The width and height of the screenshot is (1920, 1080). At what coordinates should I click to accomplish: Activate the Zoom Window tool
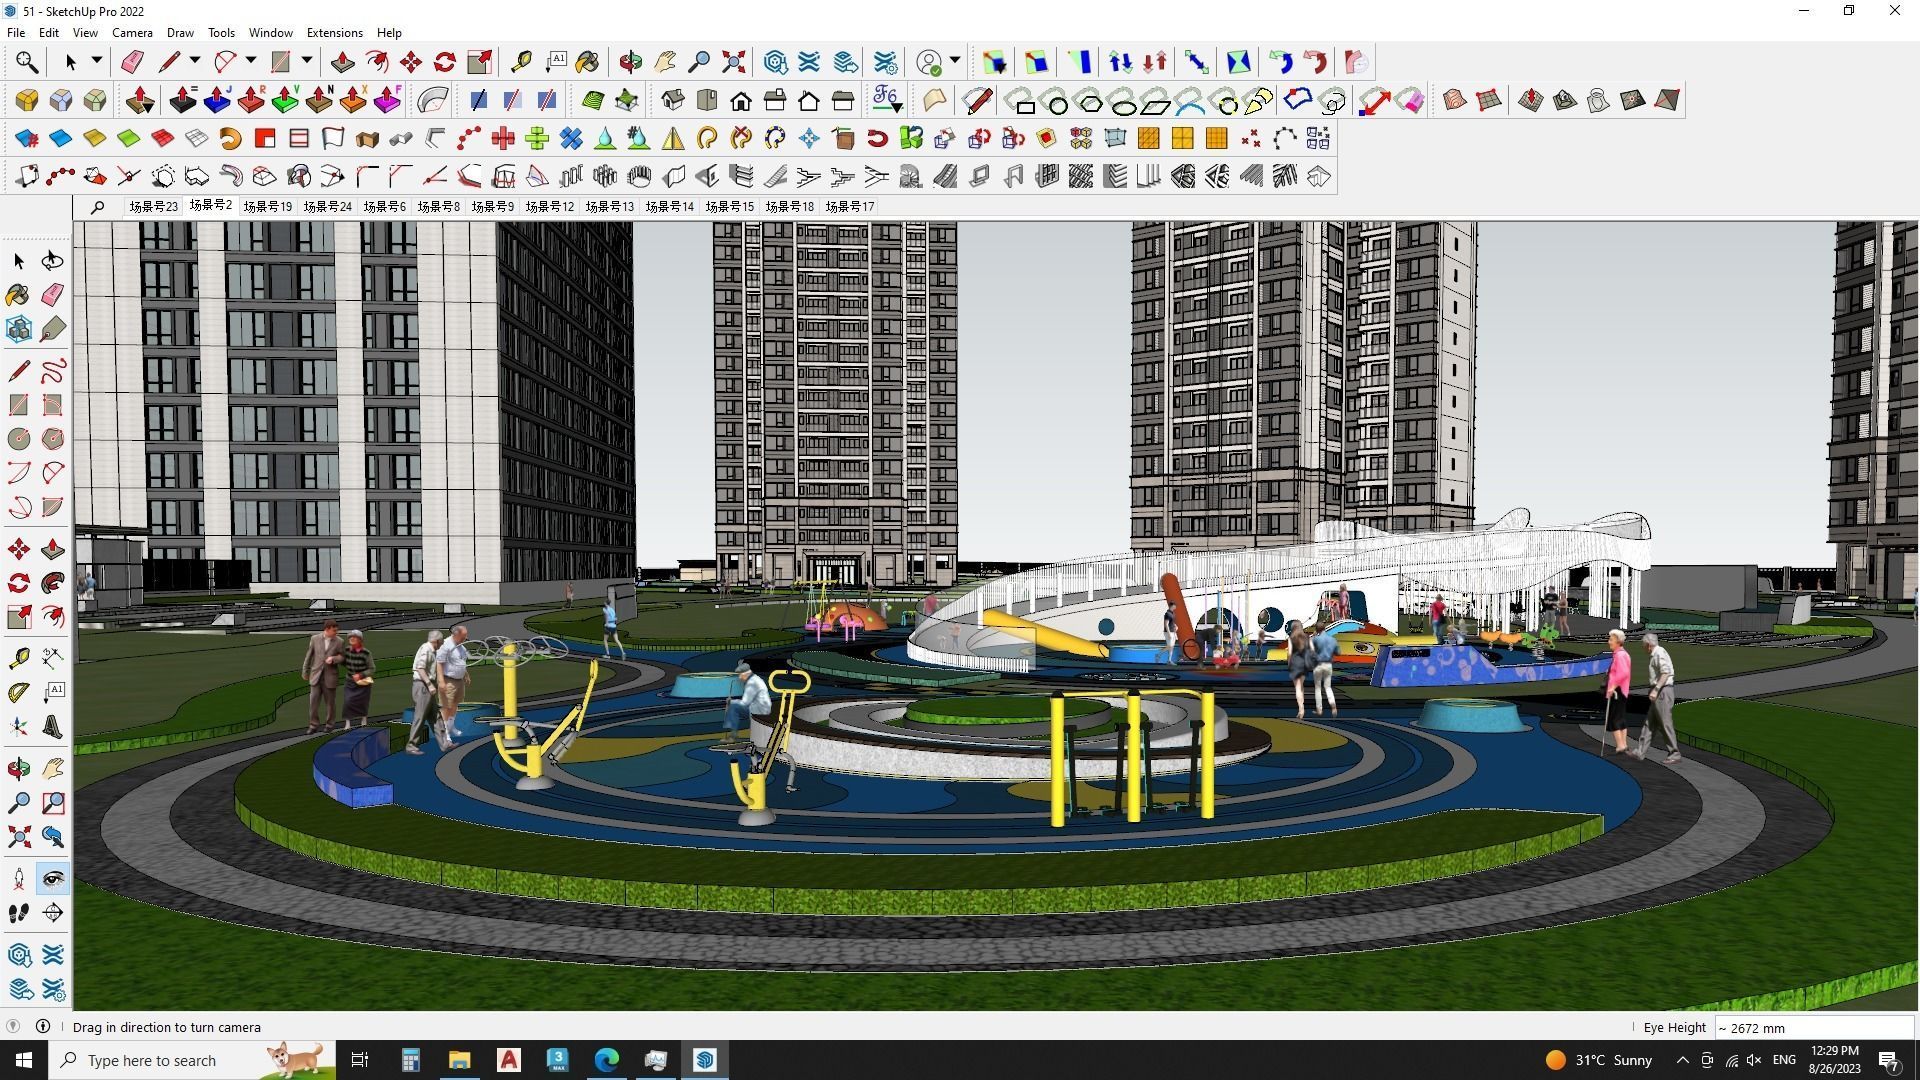tap(52, 803)
